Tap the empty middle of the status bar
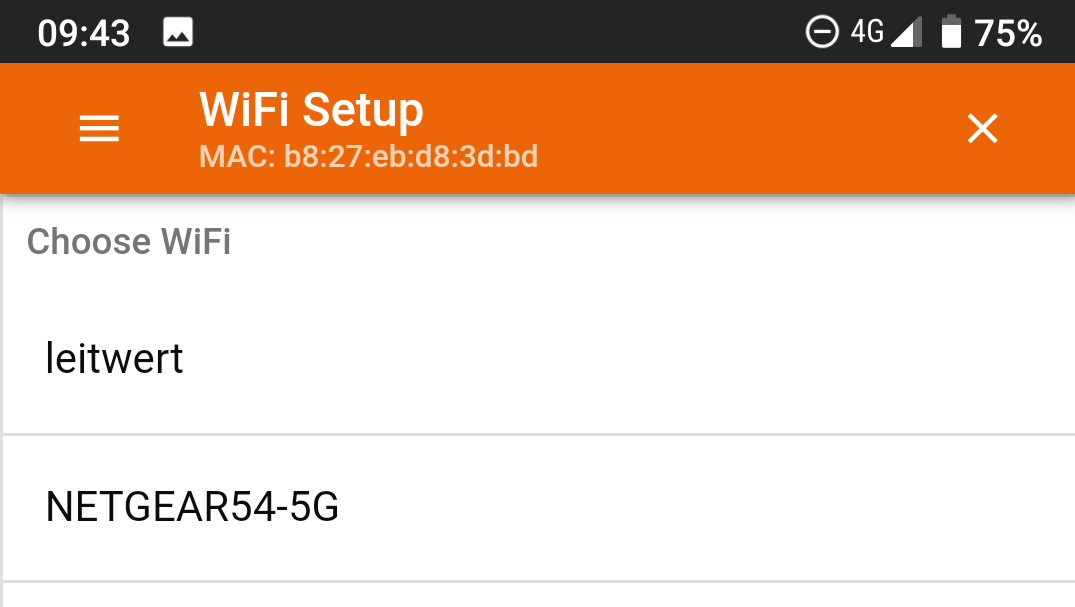1075x607 pixels. point(500,33)
